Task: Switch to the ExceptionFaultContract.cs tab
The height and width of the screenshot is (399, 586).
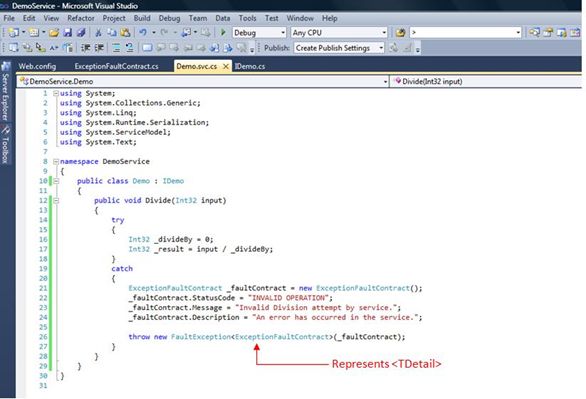Action: pyautogui.click(x=116, y=66)
